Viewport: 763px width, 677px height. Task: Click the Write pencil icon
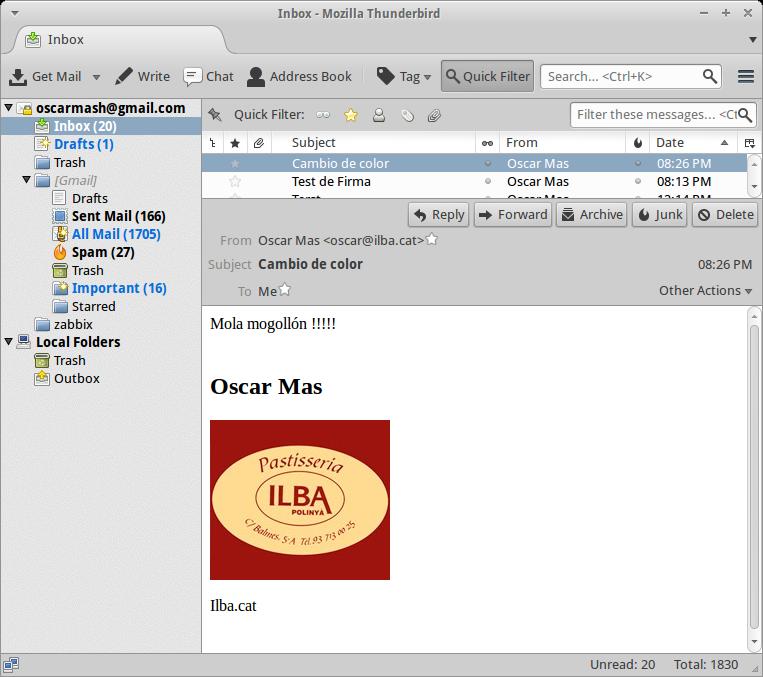click(x=124, y=76)
